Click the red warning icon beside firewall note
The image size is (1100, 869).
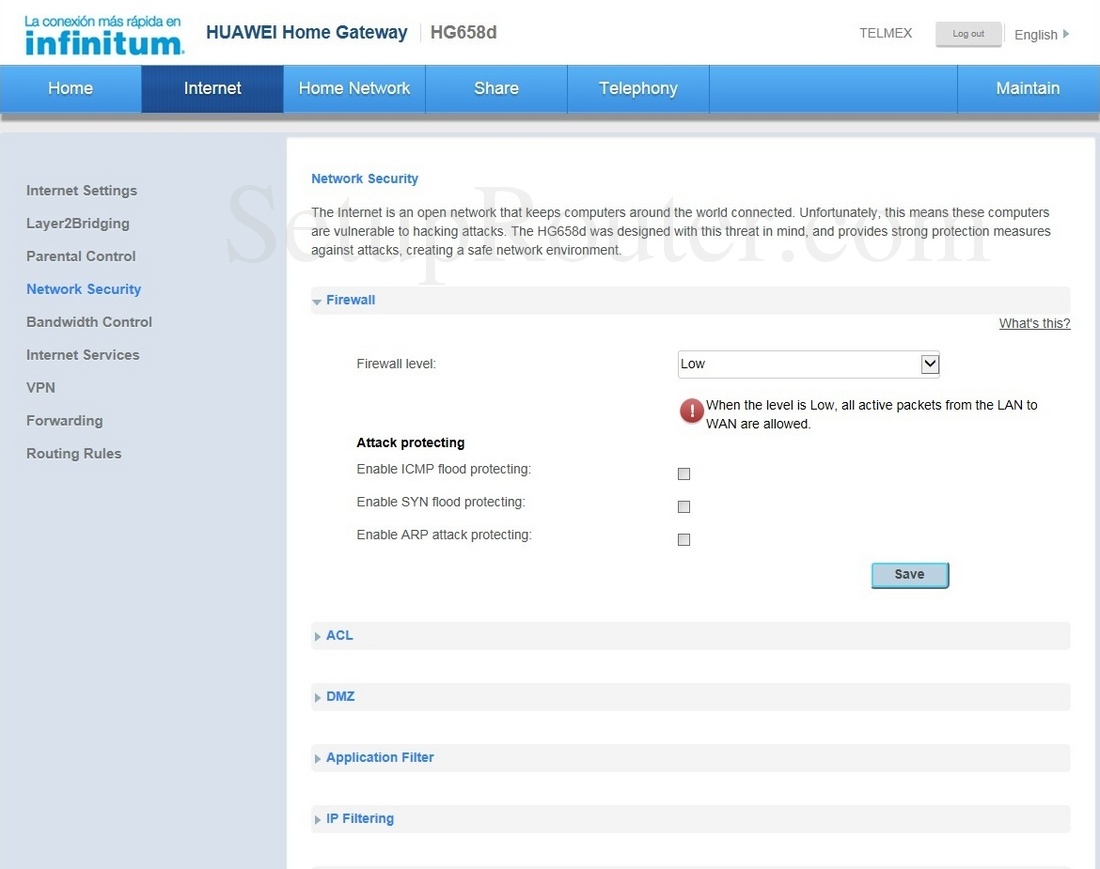(x=691, y=410)
